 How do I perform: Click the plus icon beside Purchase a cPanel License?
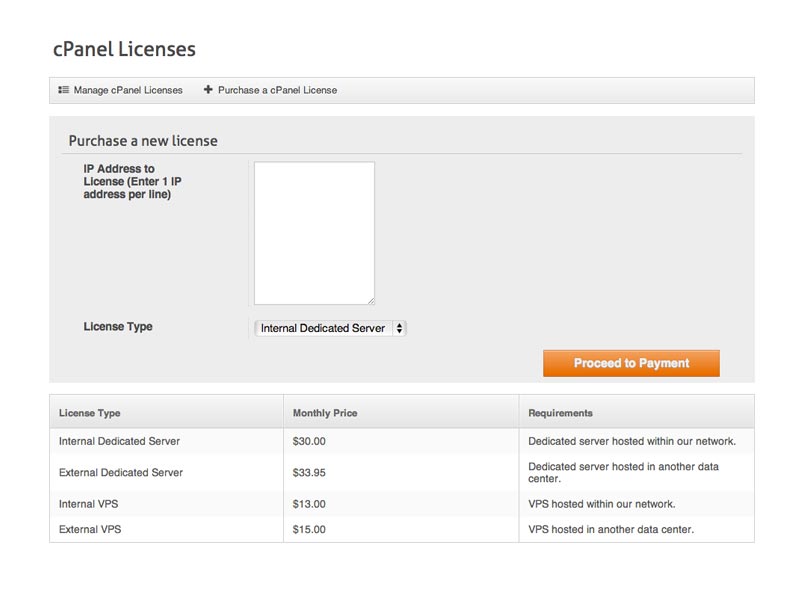tap(208, 89)
